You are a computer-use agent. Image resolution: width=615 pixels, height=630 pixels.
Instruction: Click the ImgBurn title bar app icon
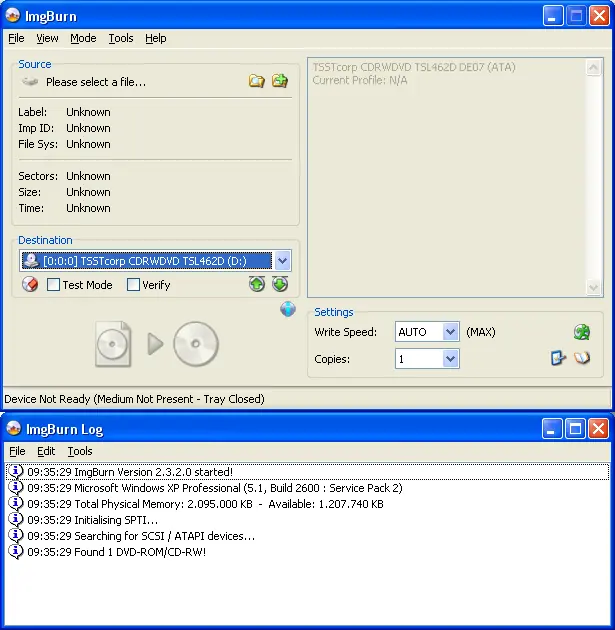(13, 16)
